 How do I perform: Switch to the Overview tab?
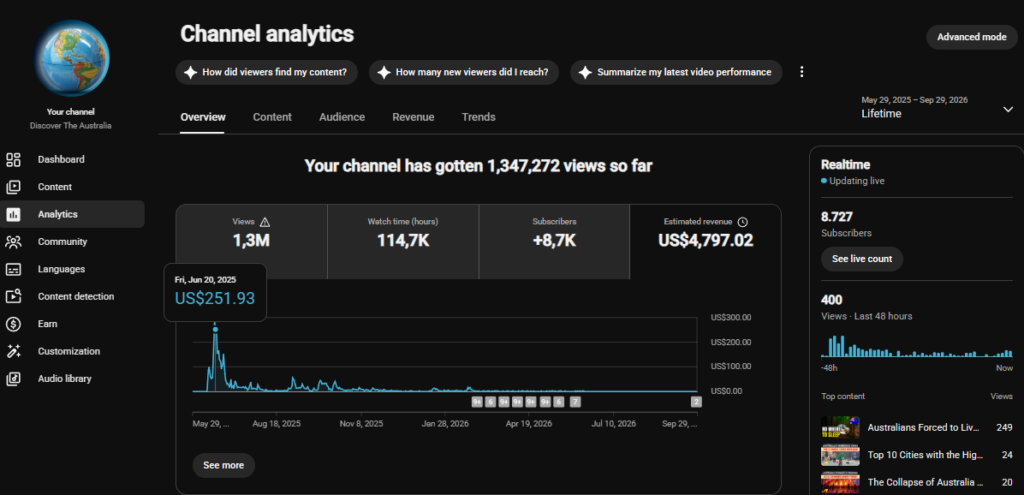202,118
